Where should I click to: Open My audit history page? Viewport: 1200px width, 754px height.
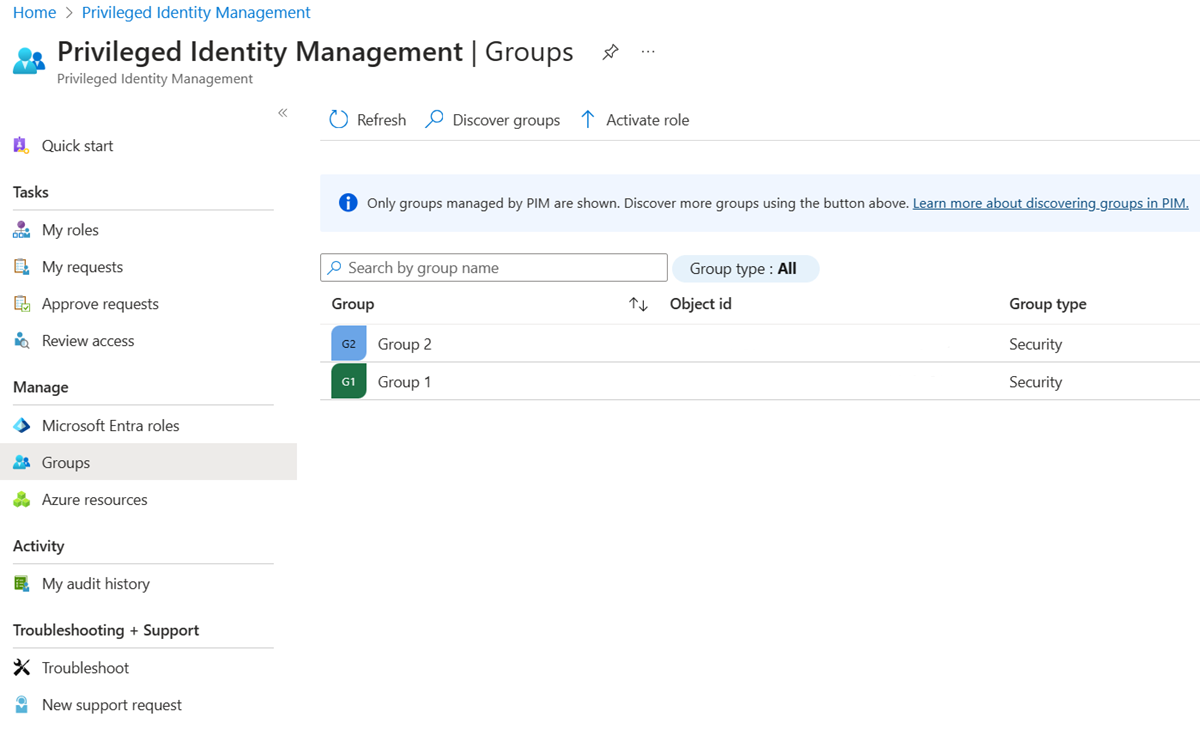(x=95, y=584)
